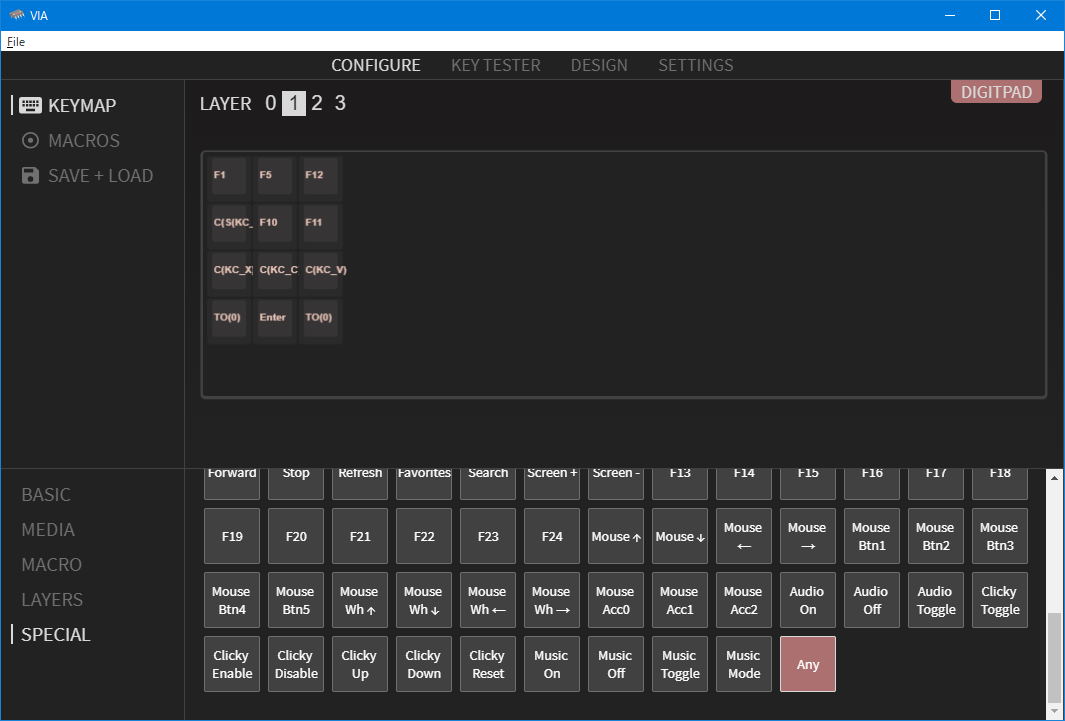
Task: Switch to layer 3
Action: (340, 103)
